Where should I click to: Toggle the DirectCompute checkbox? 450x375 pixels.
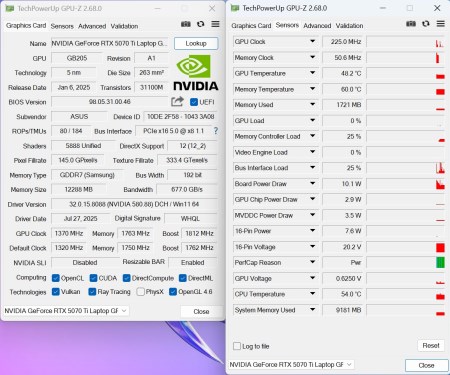click(x=126, y=278)
